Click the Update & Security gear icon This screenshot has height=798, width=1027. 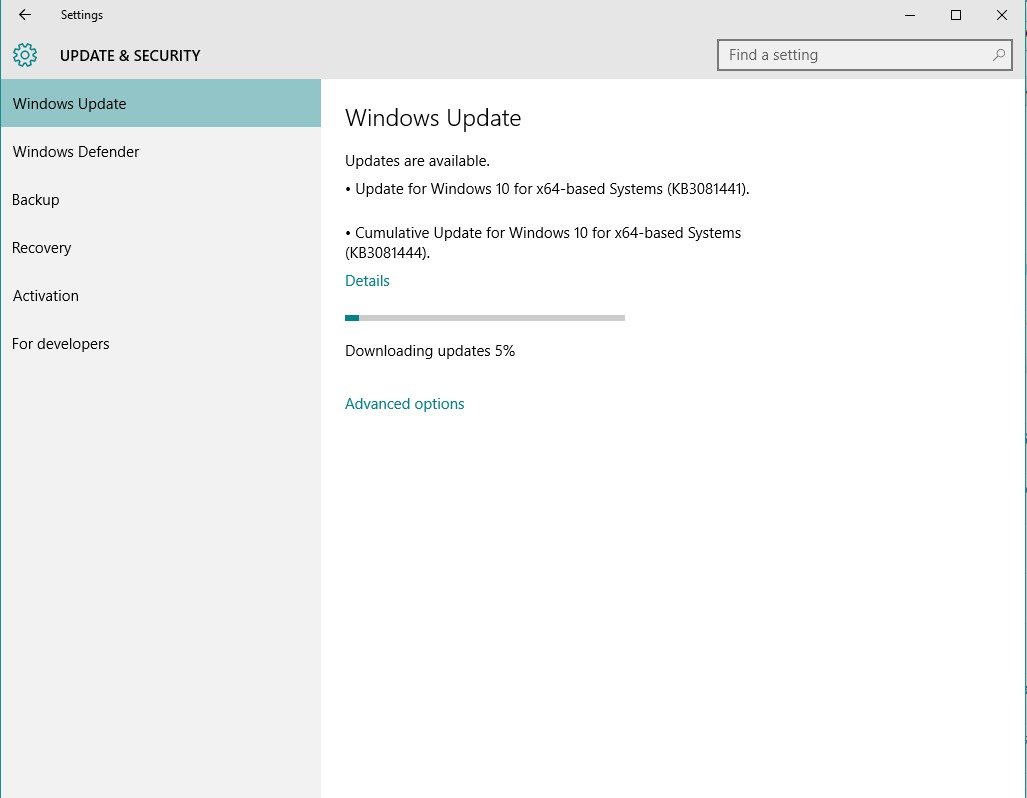(x=25, y=55)
